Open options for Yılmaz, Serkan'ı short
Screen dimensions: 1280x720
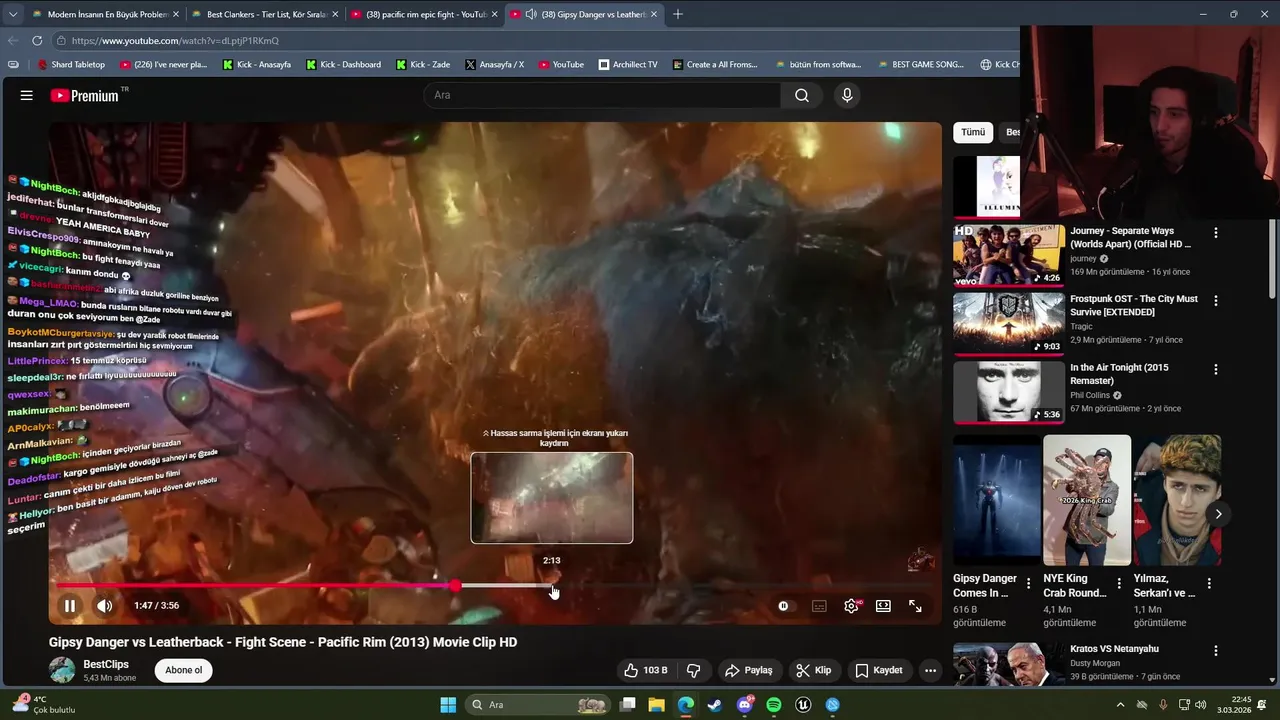tap(1209, 583)
